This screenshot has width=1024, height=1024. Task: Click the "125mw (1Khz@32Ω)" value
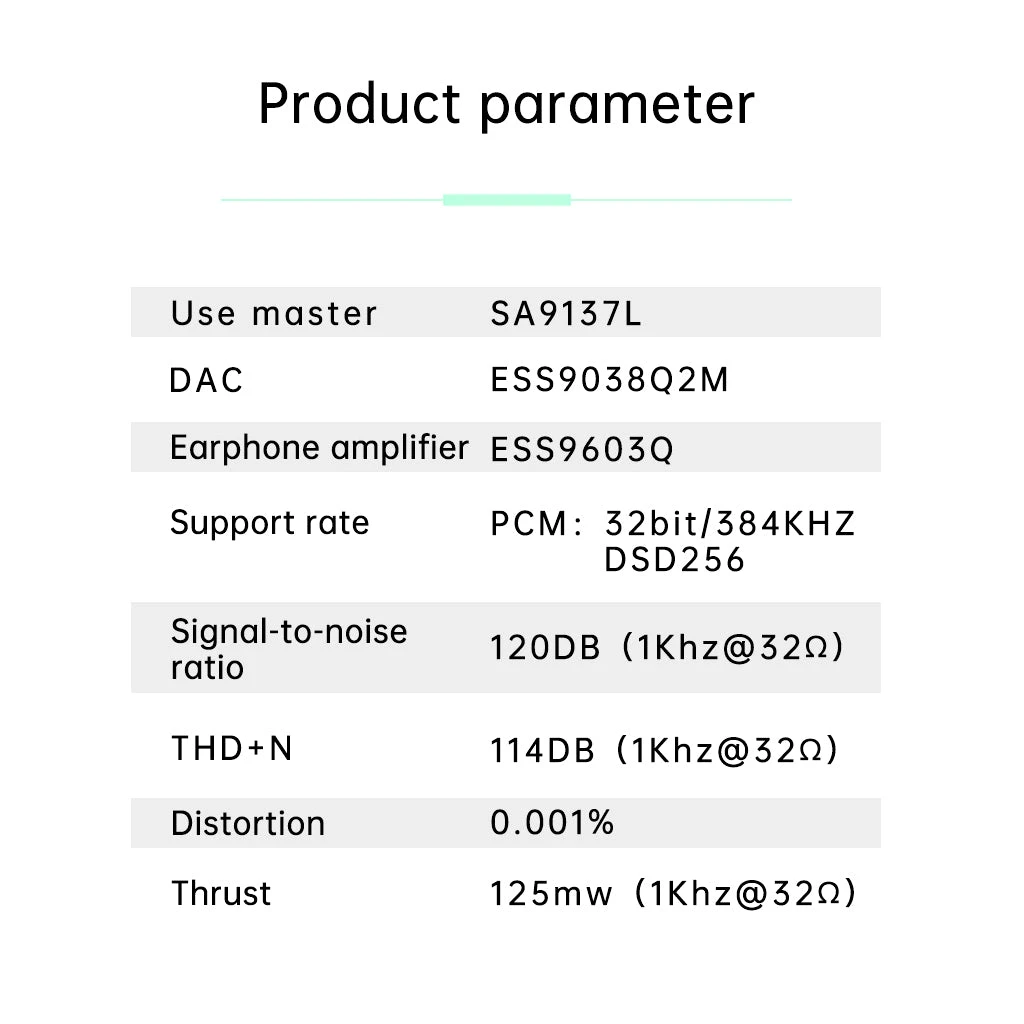click(x=673, y=894)
